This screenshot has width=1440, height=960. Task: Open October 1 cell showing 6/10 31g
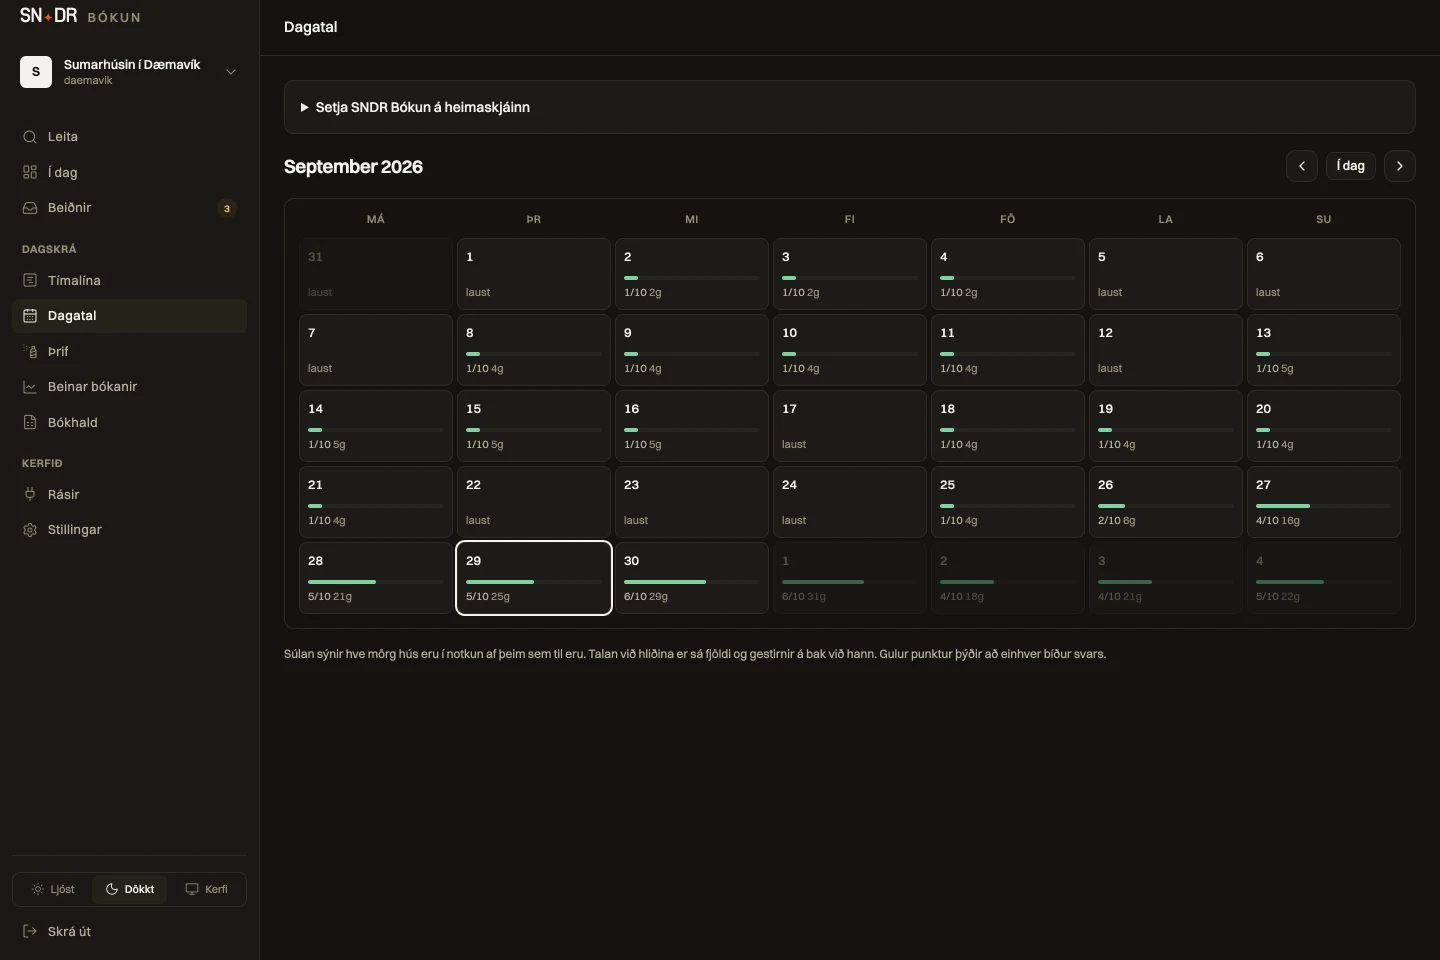[850, 578]
